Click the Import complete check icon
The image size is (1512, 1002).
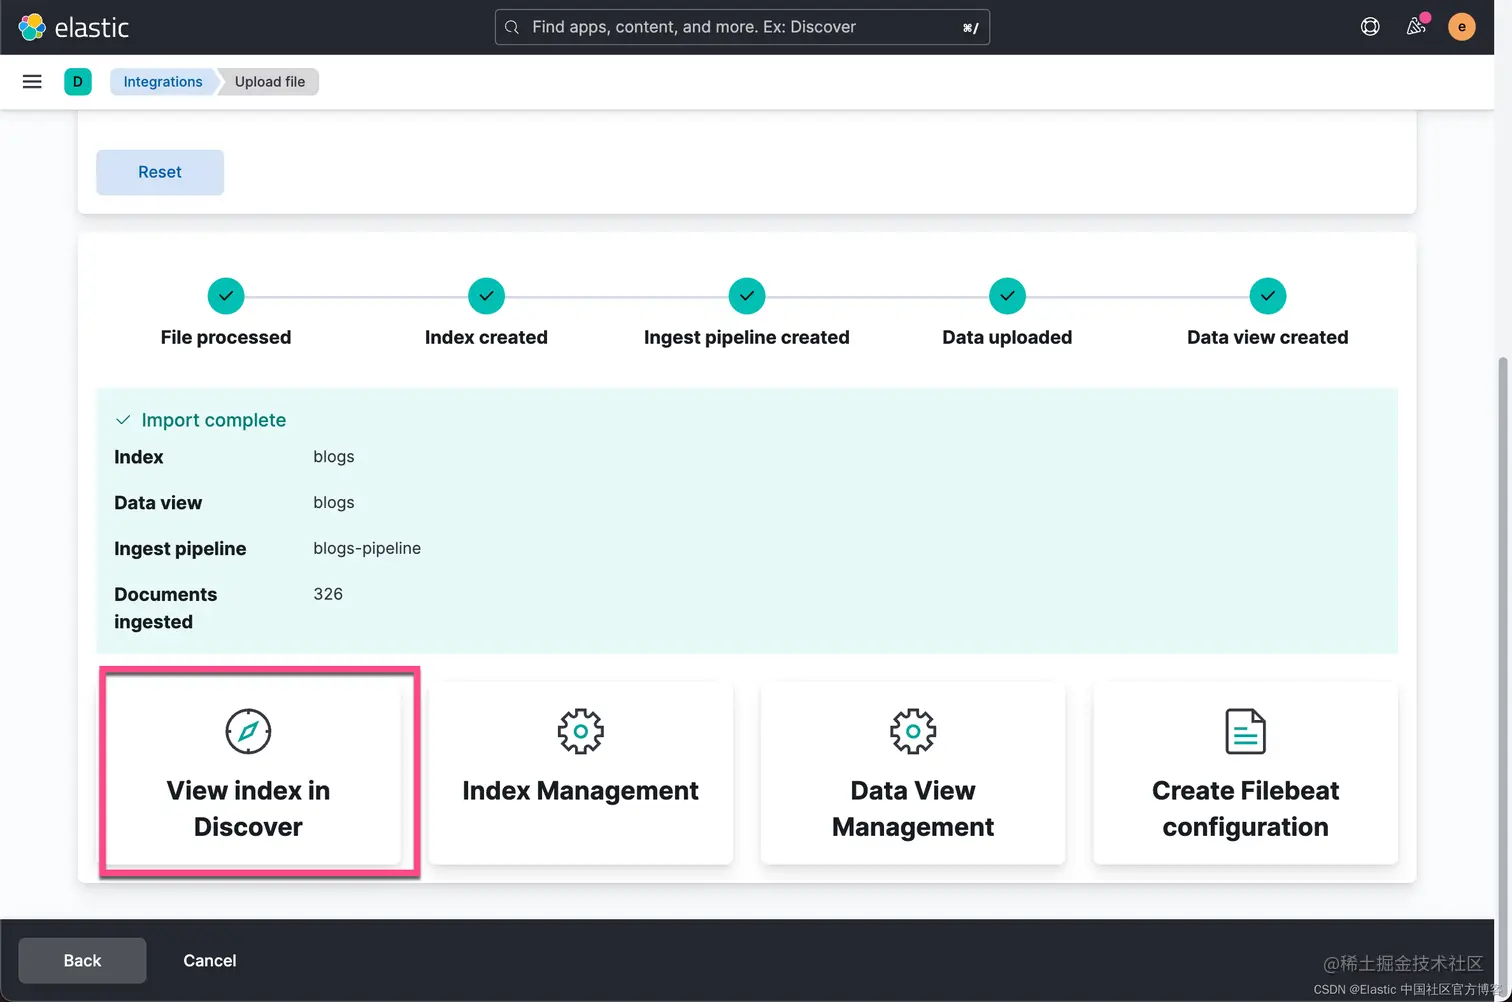(123, 420)
